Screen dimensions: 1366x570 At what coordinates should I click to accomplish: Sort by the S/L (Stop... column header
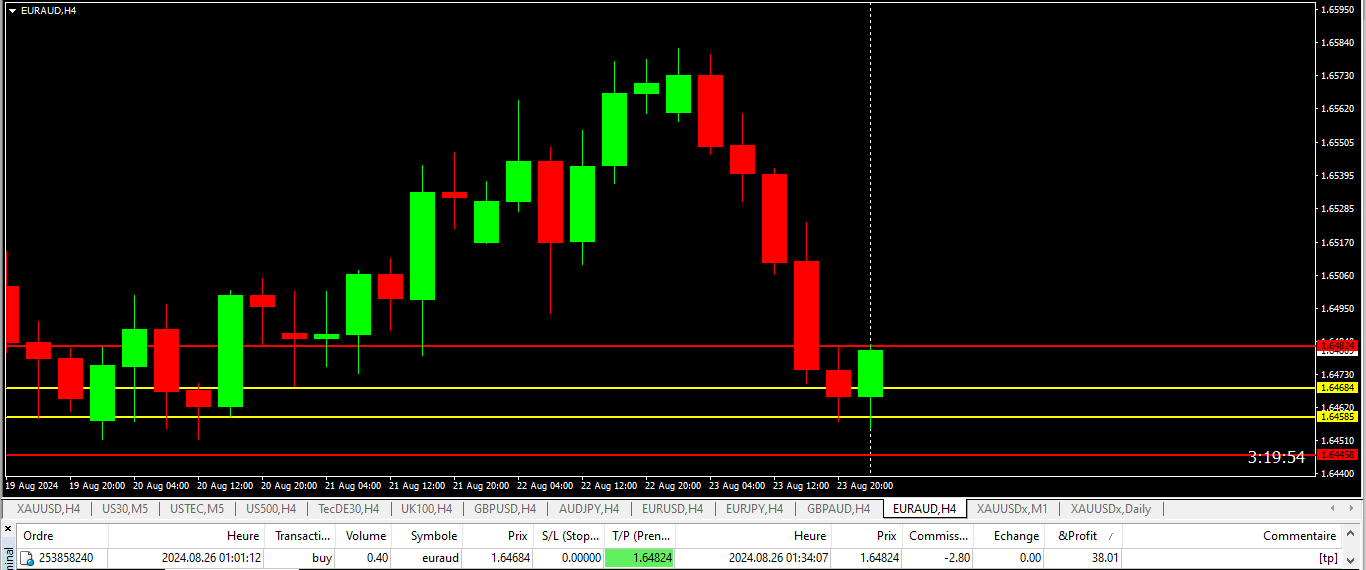(x=568, y=536)
